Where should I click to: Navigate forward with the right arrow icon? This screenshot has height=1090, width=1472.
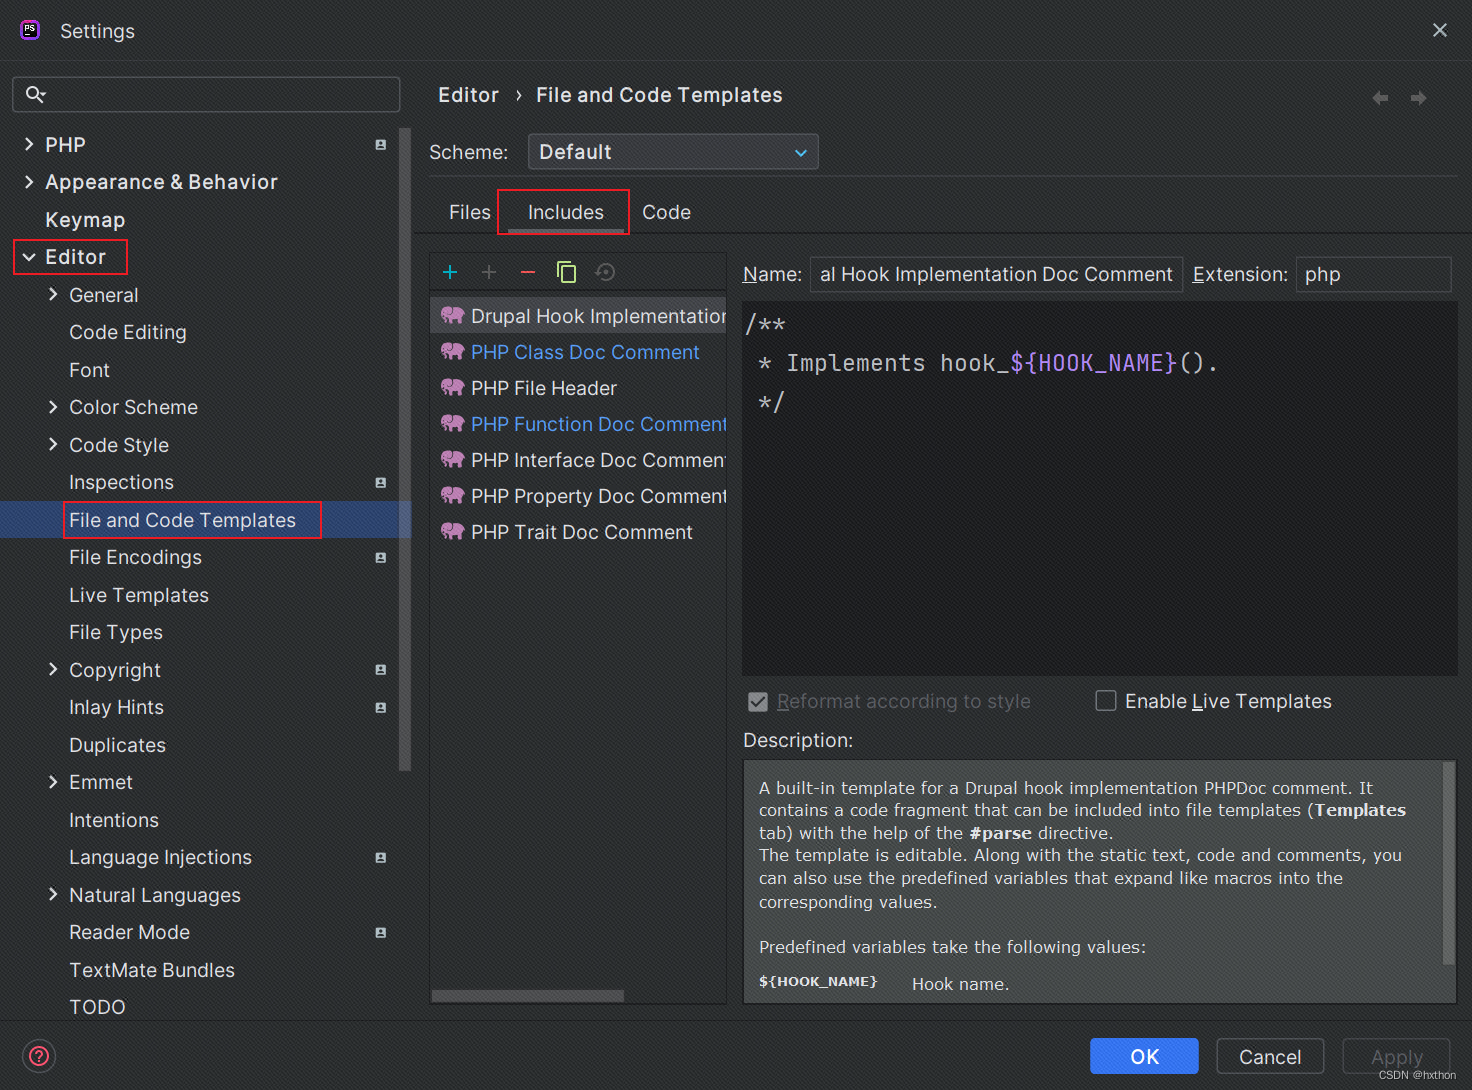[x=1418, y=98]
